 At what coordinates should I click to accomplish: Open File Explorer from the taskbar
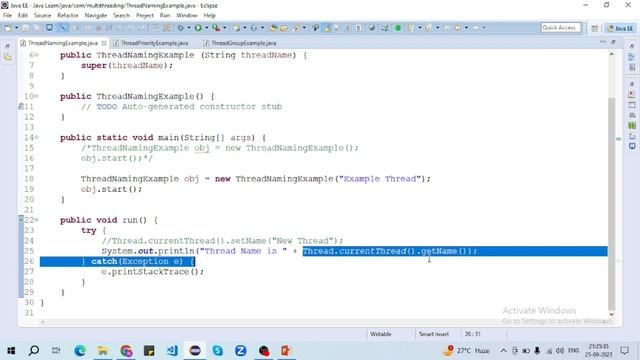[x=103, y=351]
